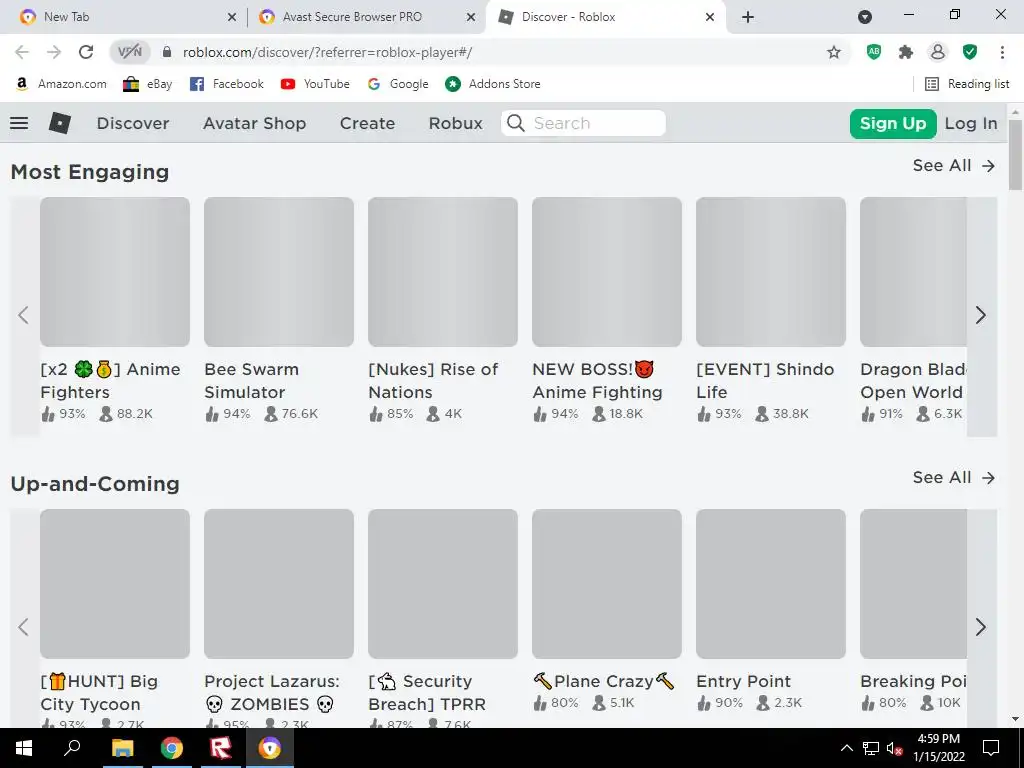See All Up-and-Coming games
1024x768 pixels.
coord(953,477)
